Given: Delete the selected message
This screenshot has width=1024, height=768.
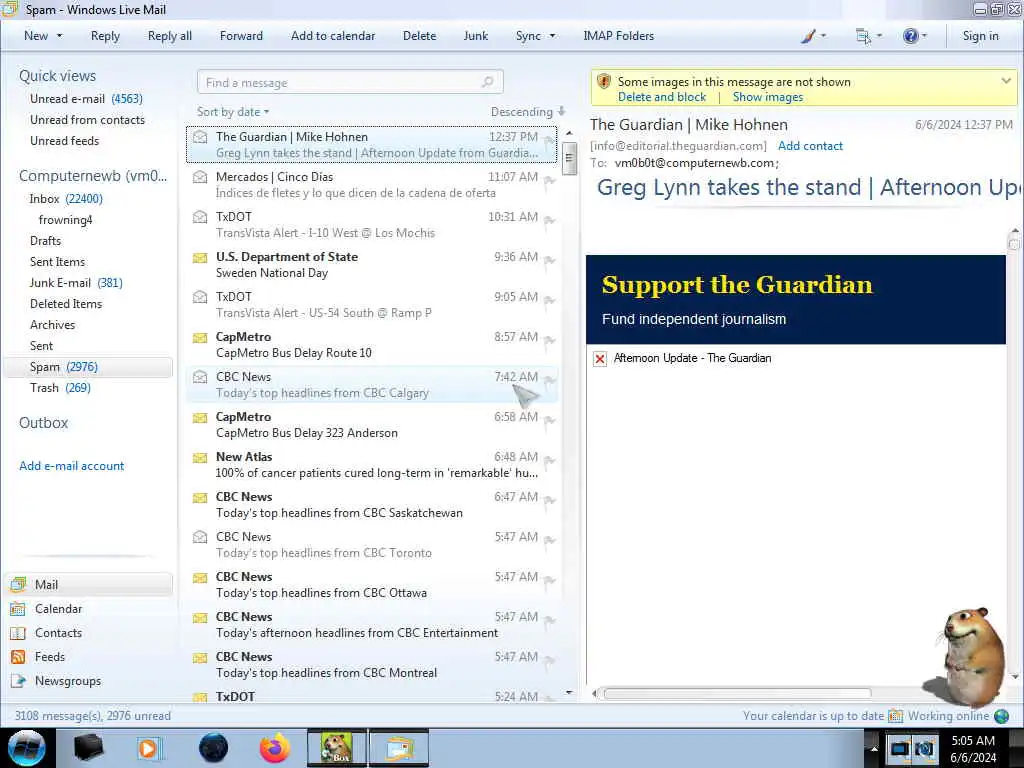Looking at the screenshot, I should (x=419, y=36).
